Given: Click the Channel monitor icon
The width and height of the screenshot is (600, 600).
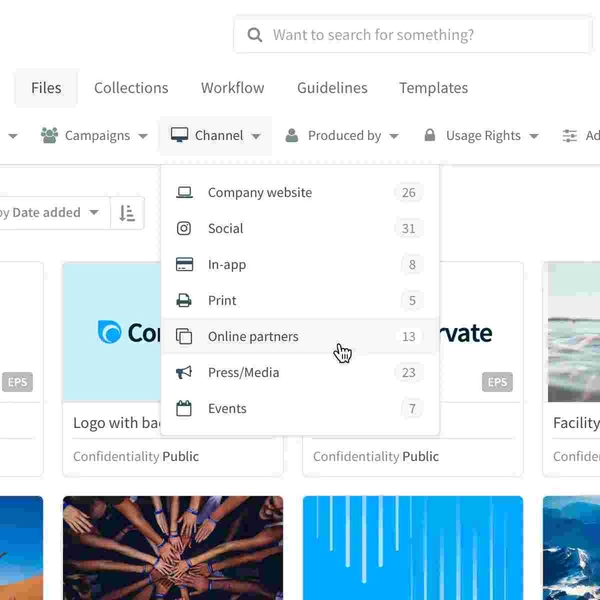Looking at the screenshot, I should pos(179,135).
